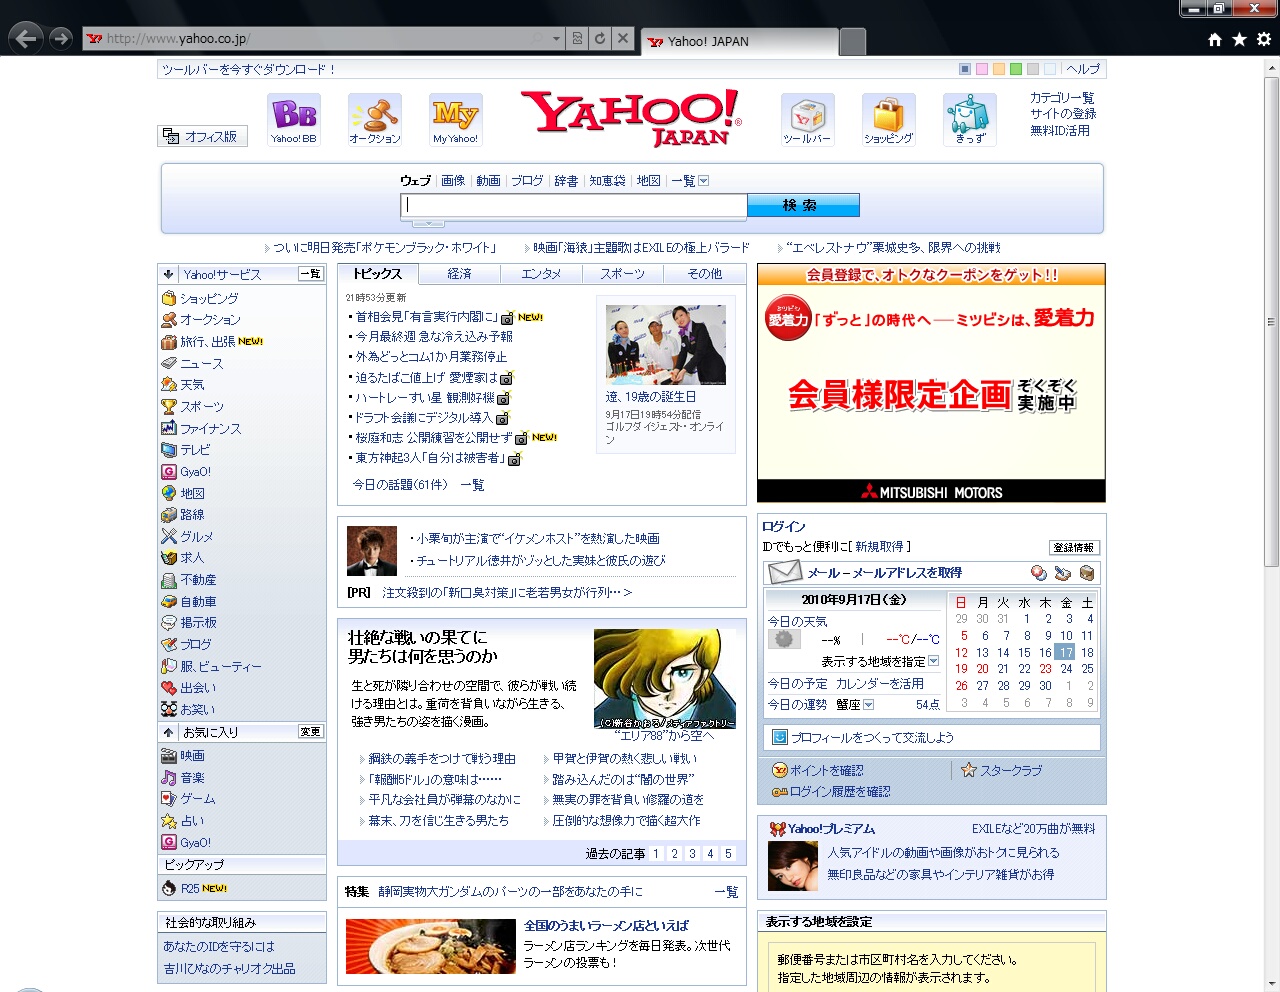Switch to the エンタメ topics tab

pos(541,274)
